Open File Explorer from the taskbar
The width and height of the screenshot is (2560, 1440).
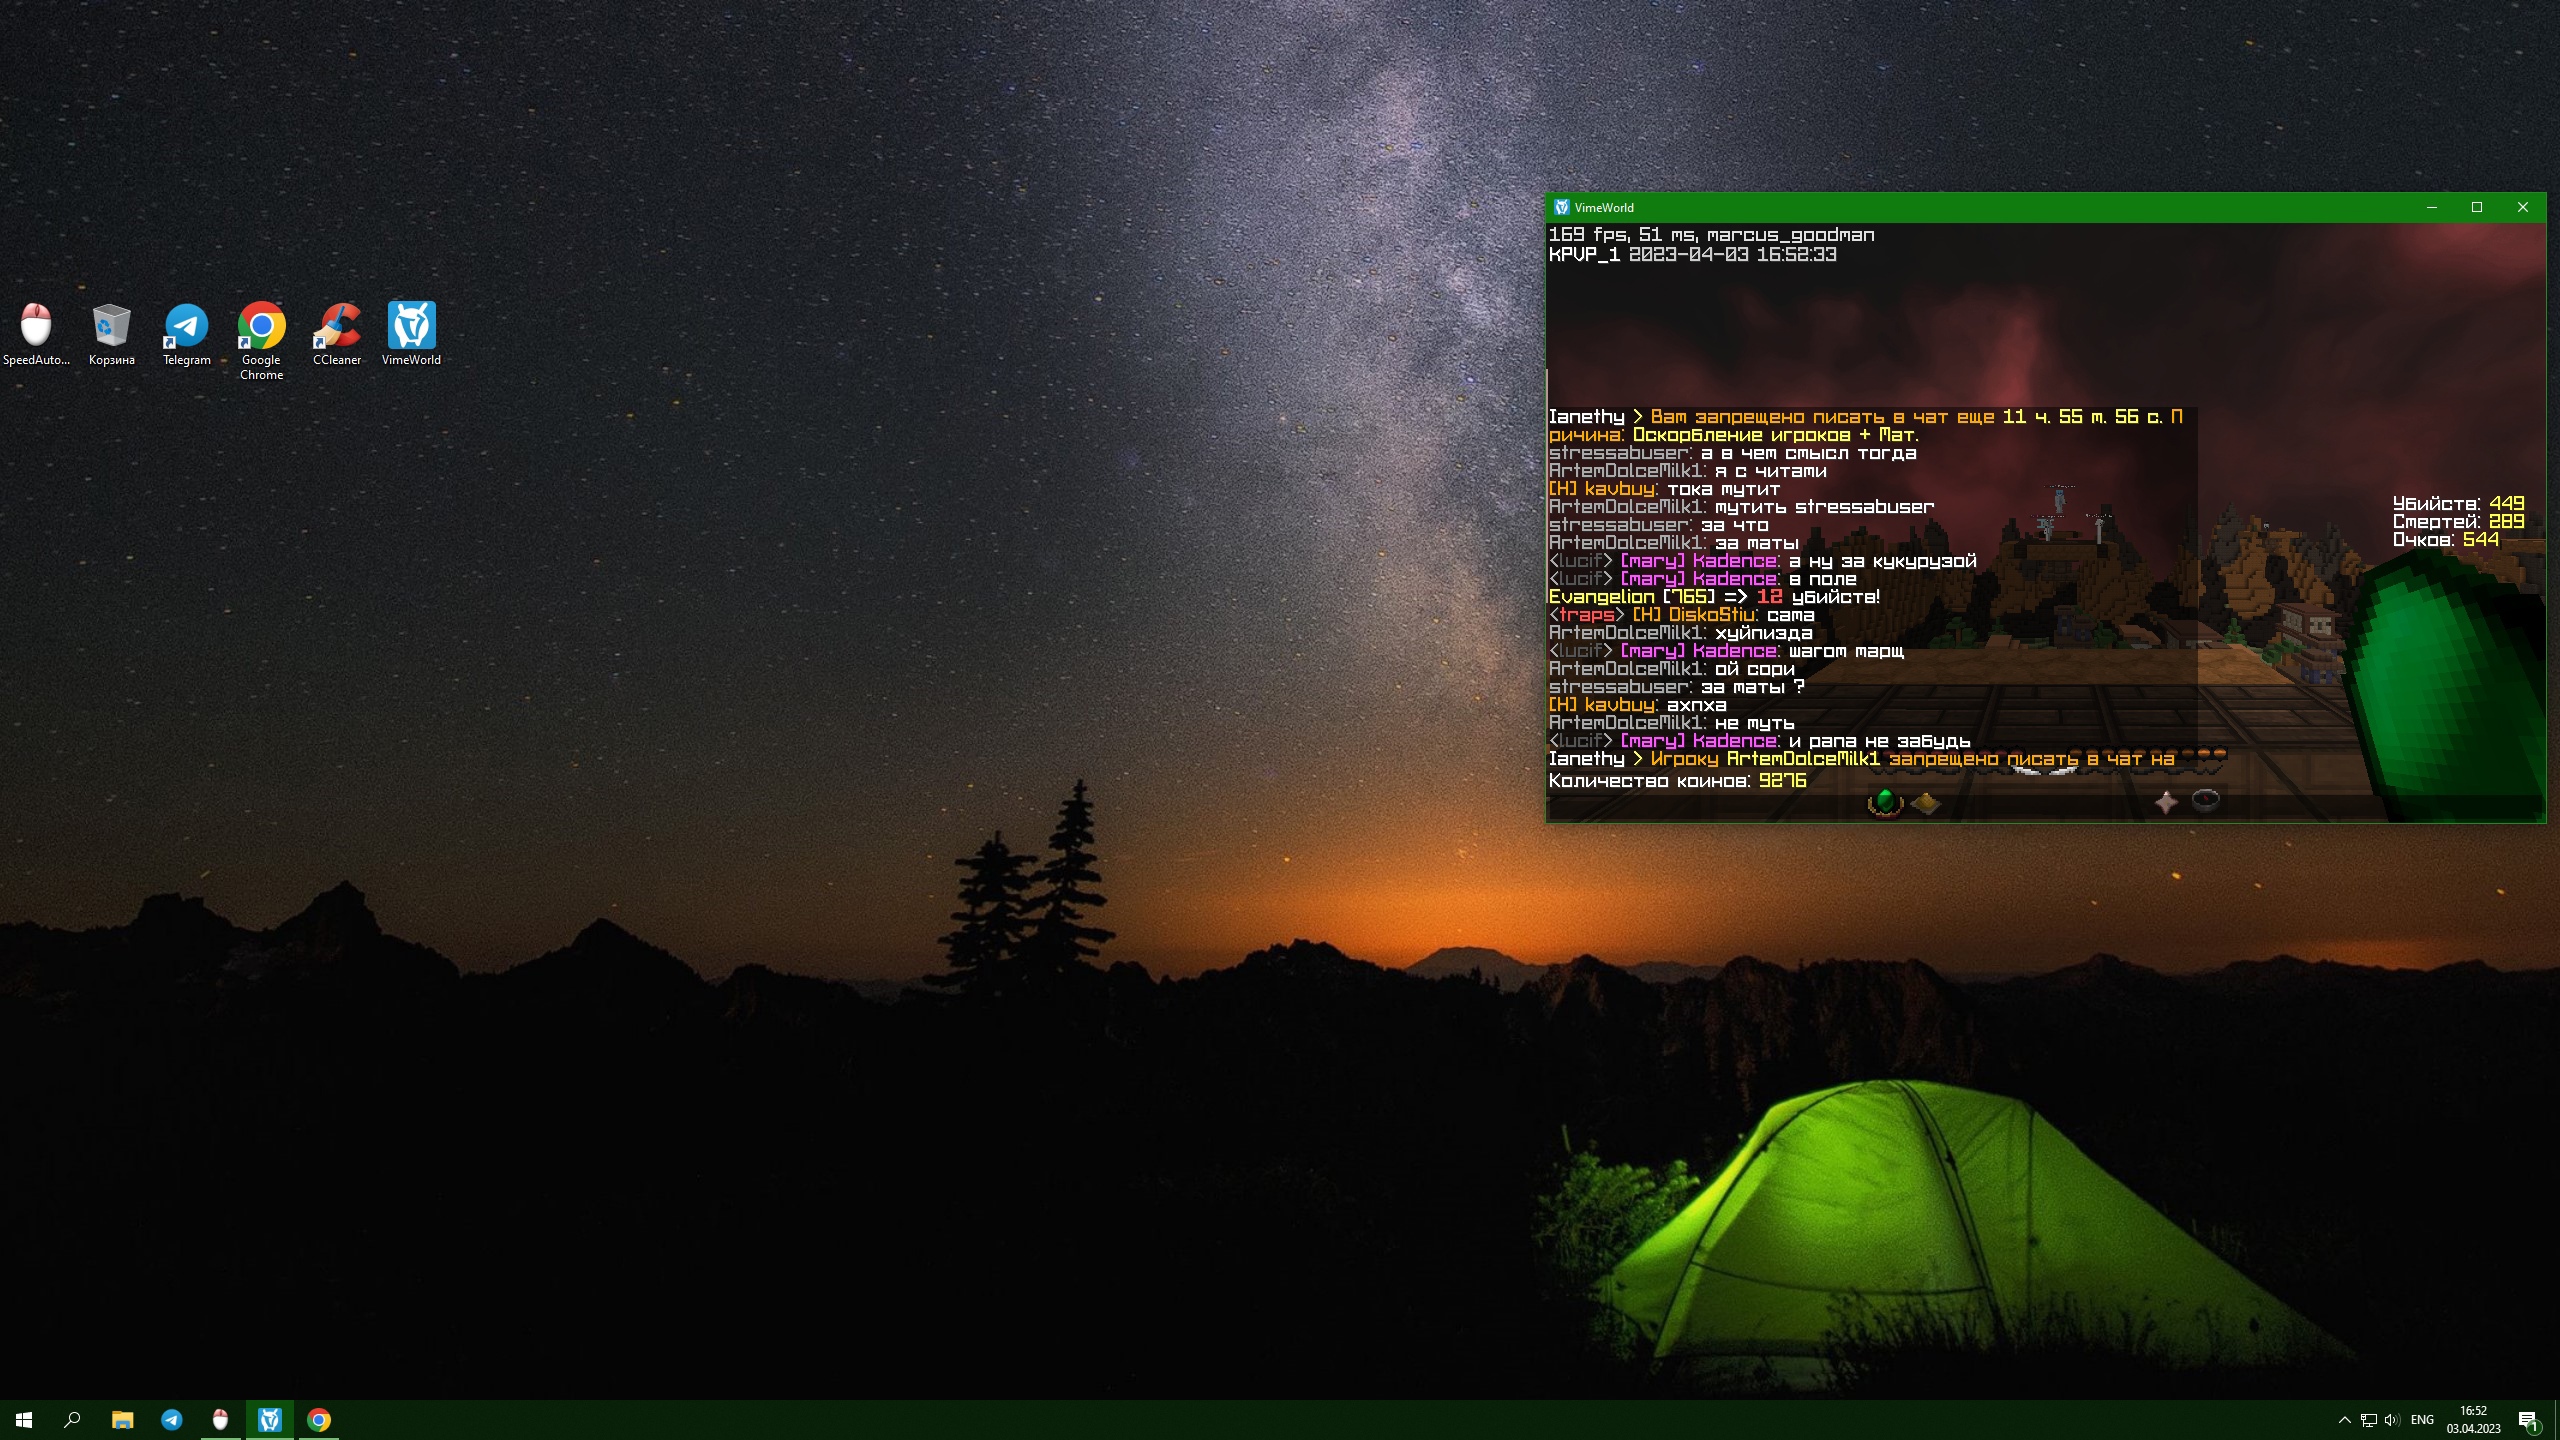click(x=122, y=1419)
